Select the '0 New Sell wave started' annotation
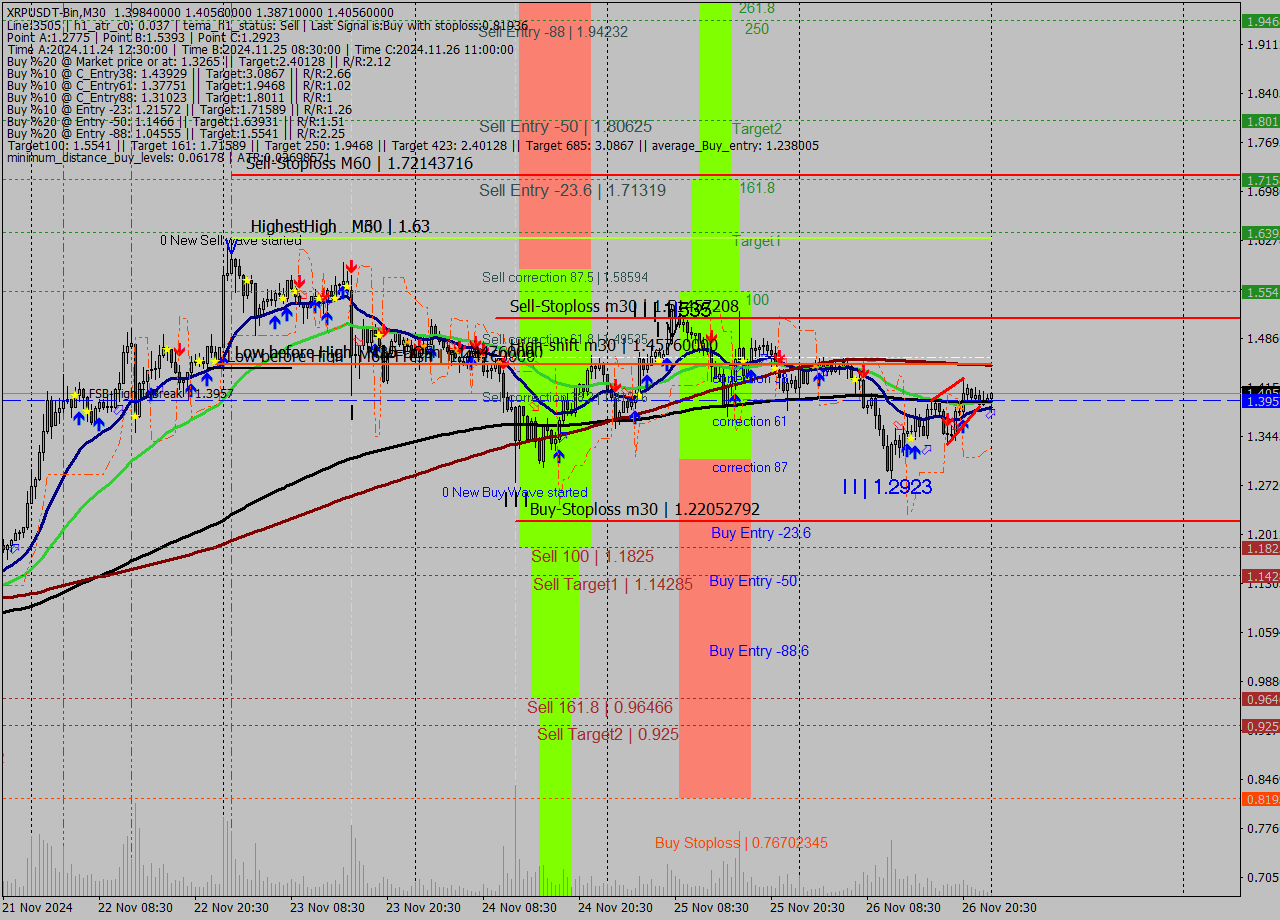Image resolution: width=1280 pixels, height=920 pixels. pos(230,241)
